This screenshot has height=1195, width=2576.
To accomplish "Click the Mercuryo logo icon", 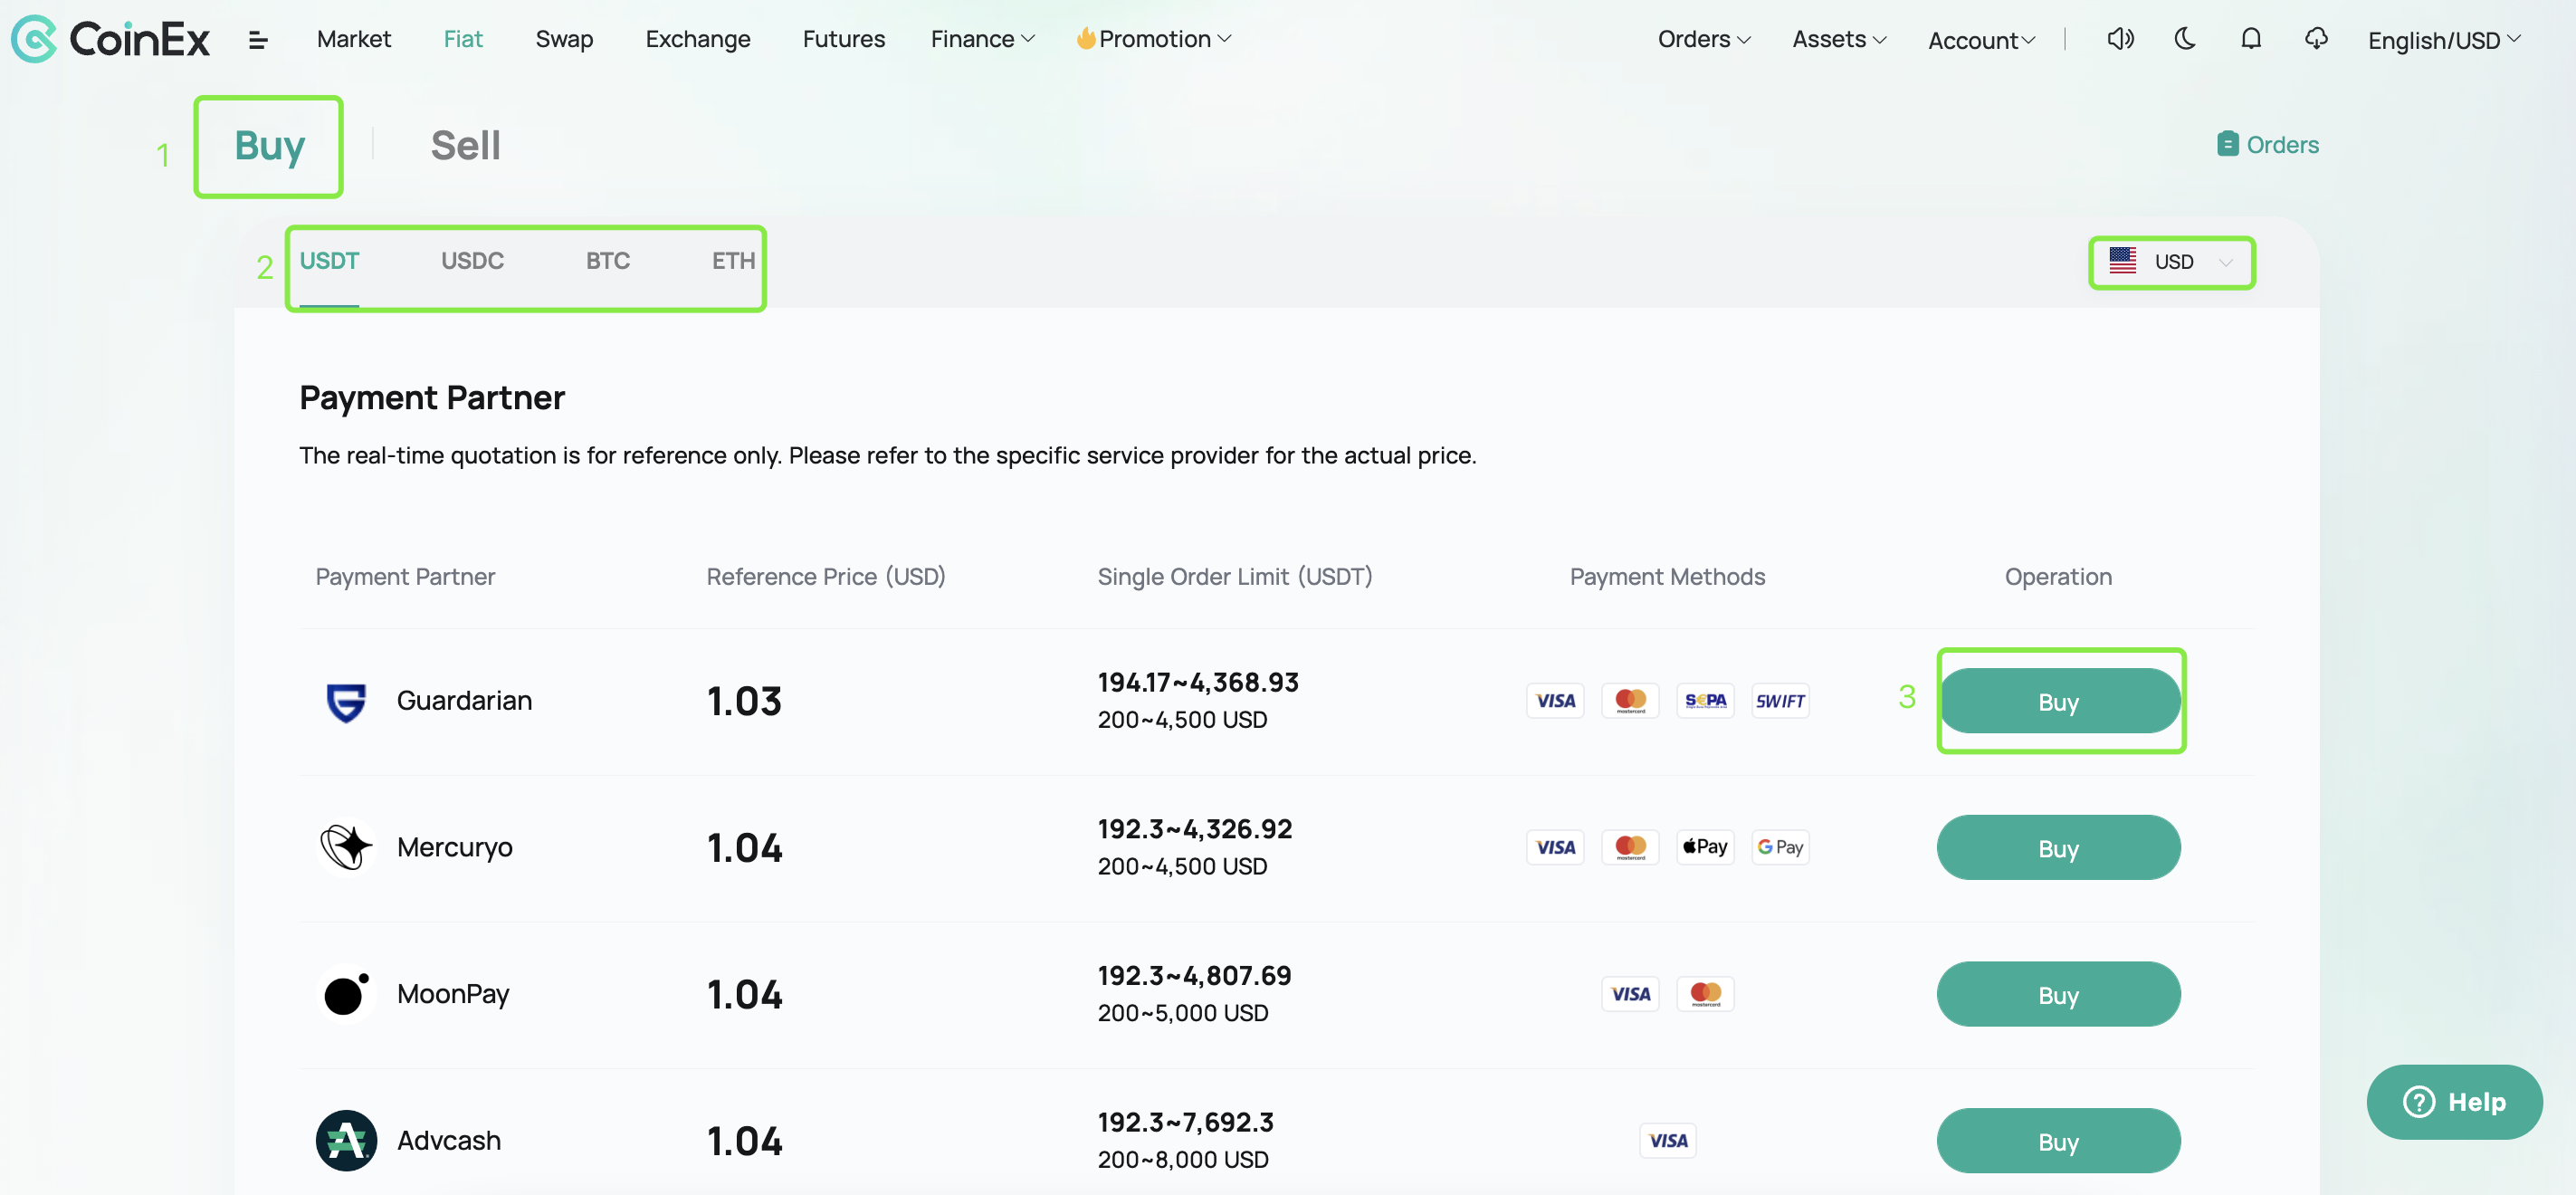I will (346, 847).
